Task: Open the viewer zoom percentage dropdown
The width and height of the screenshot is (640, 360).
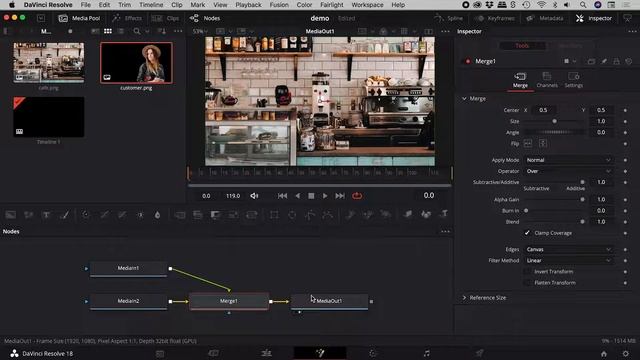Action: click(200, 31)
